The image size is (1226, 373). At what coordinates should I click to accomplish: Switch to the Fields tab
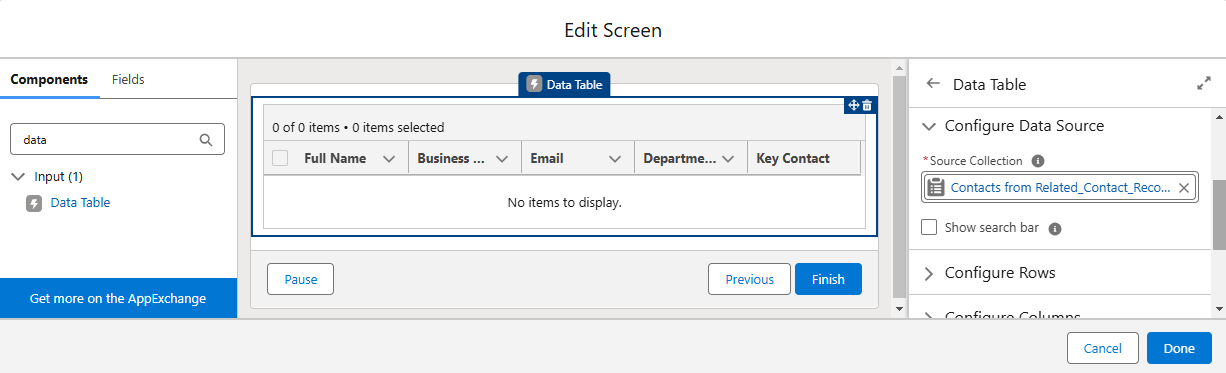pos(128,79)
